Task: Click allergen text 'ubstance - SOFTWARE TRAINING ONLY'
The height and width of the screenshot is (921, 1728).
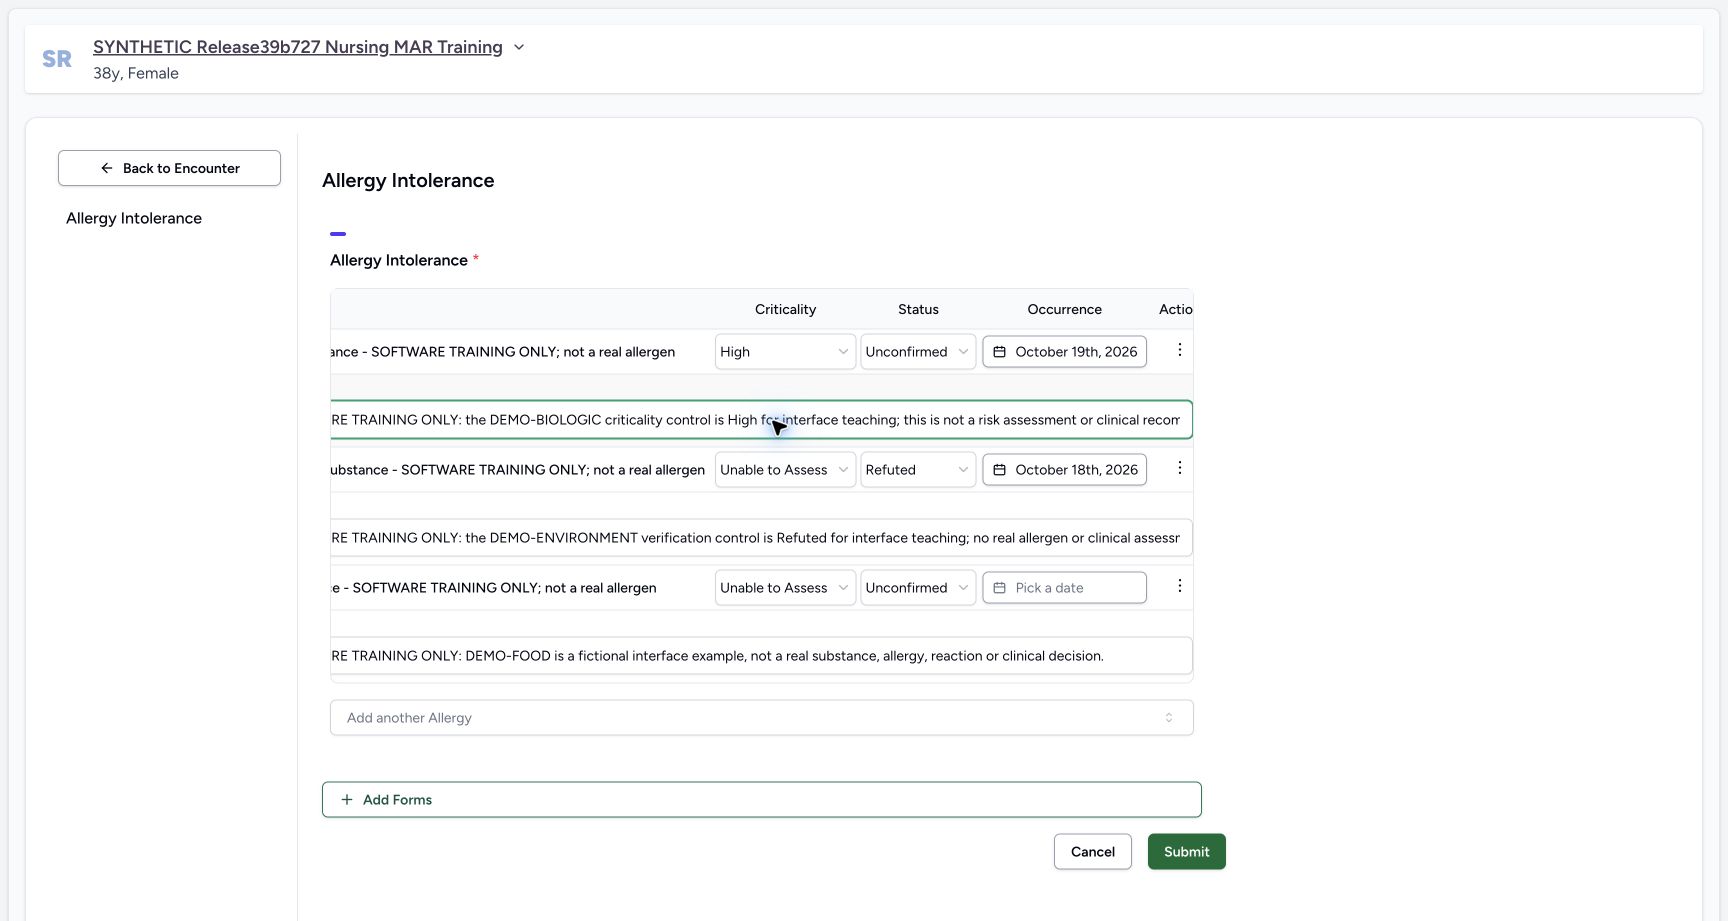Action: (x=518, y=470)
